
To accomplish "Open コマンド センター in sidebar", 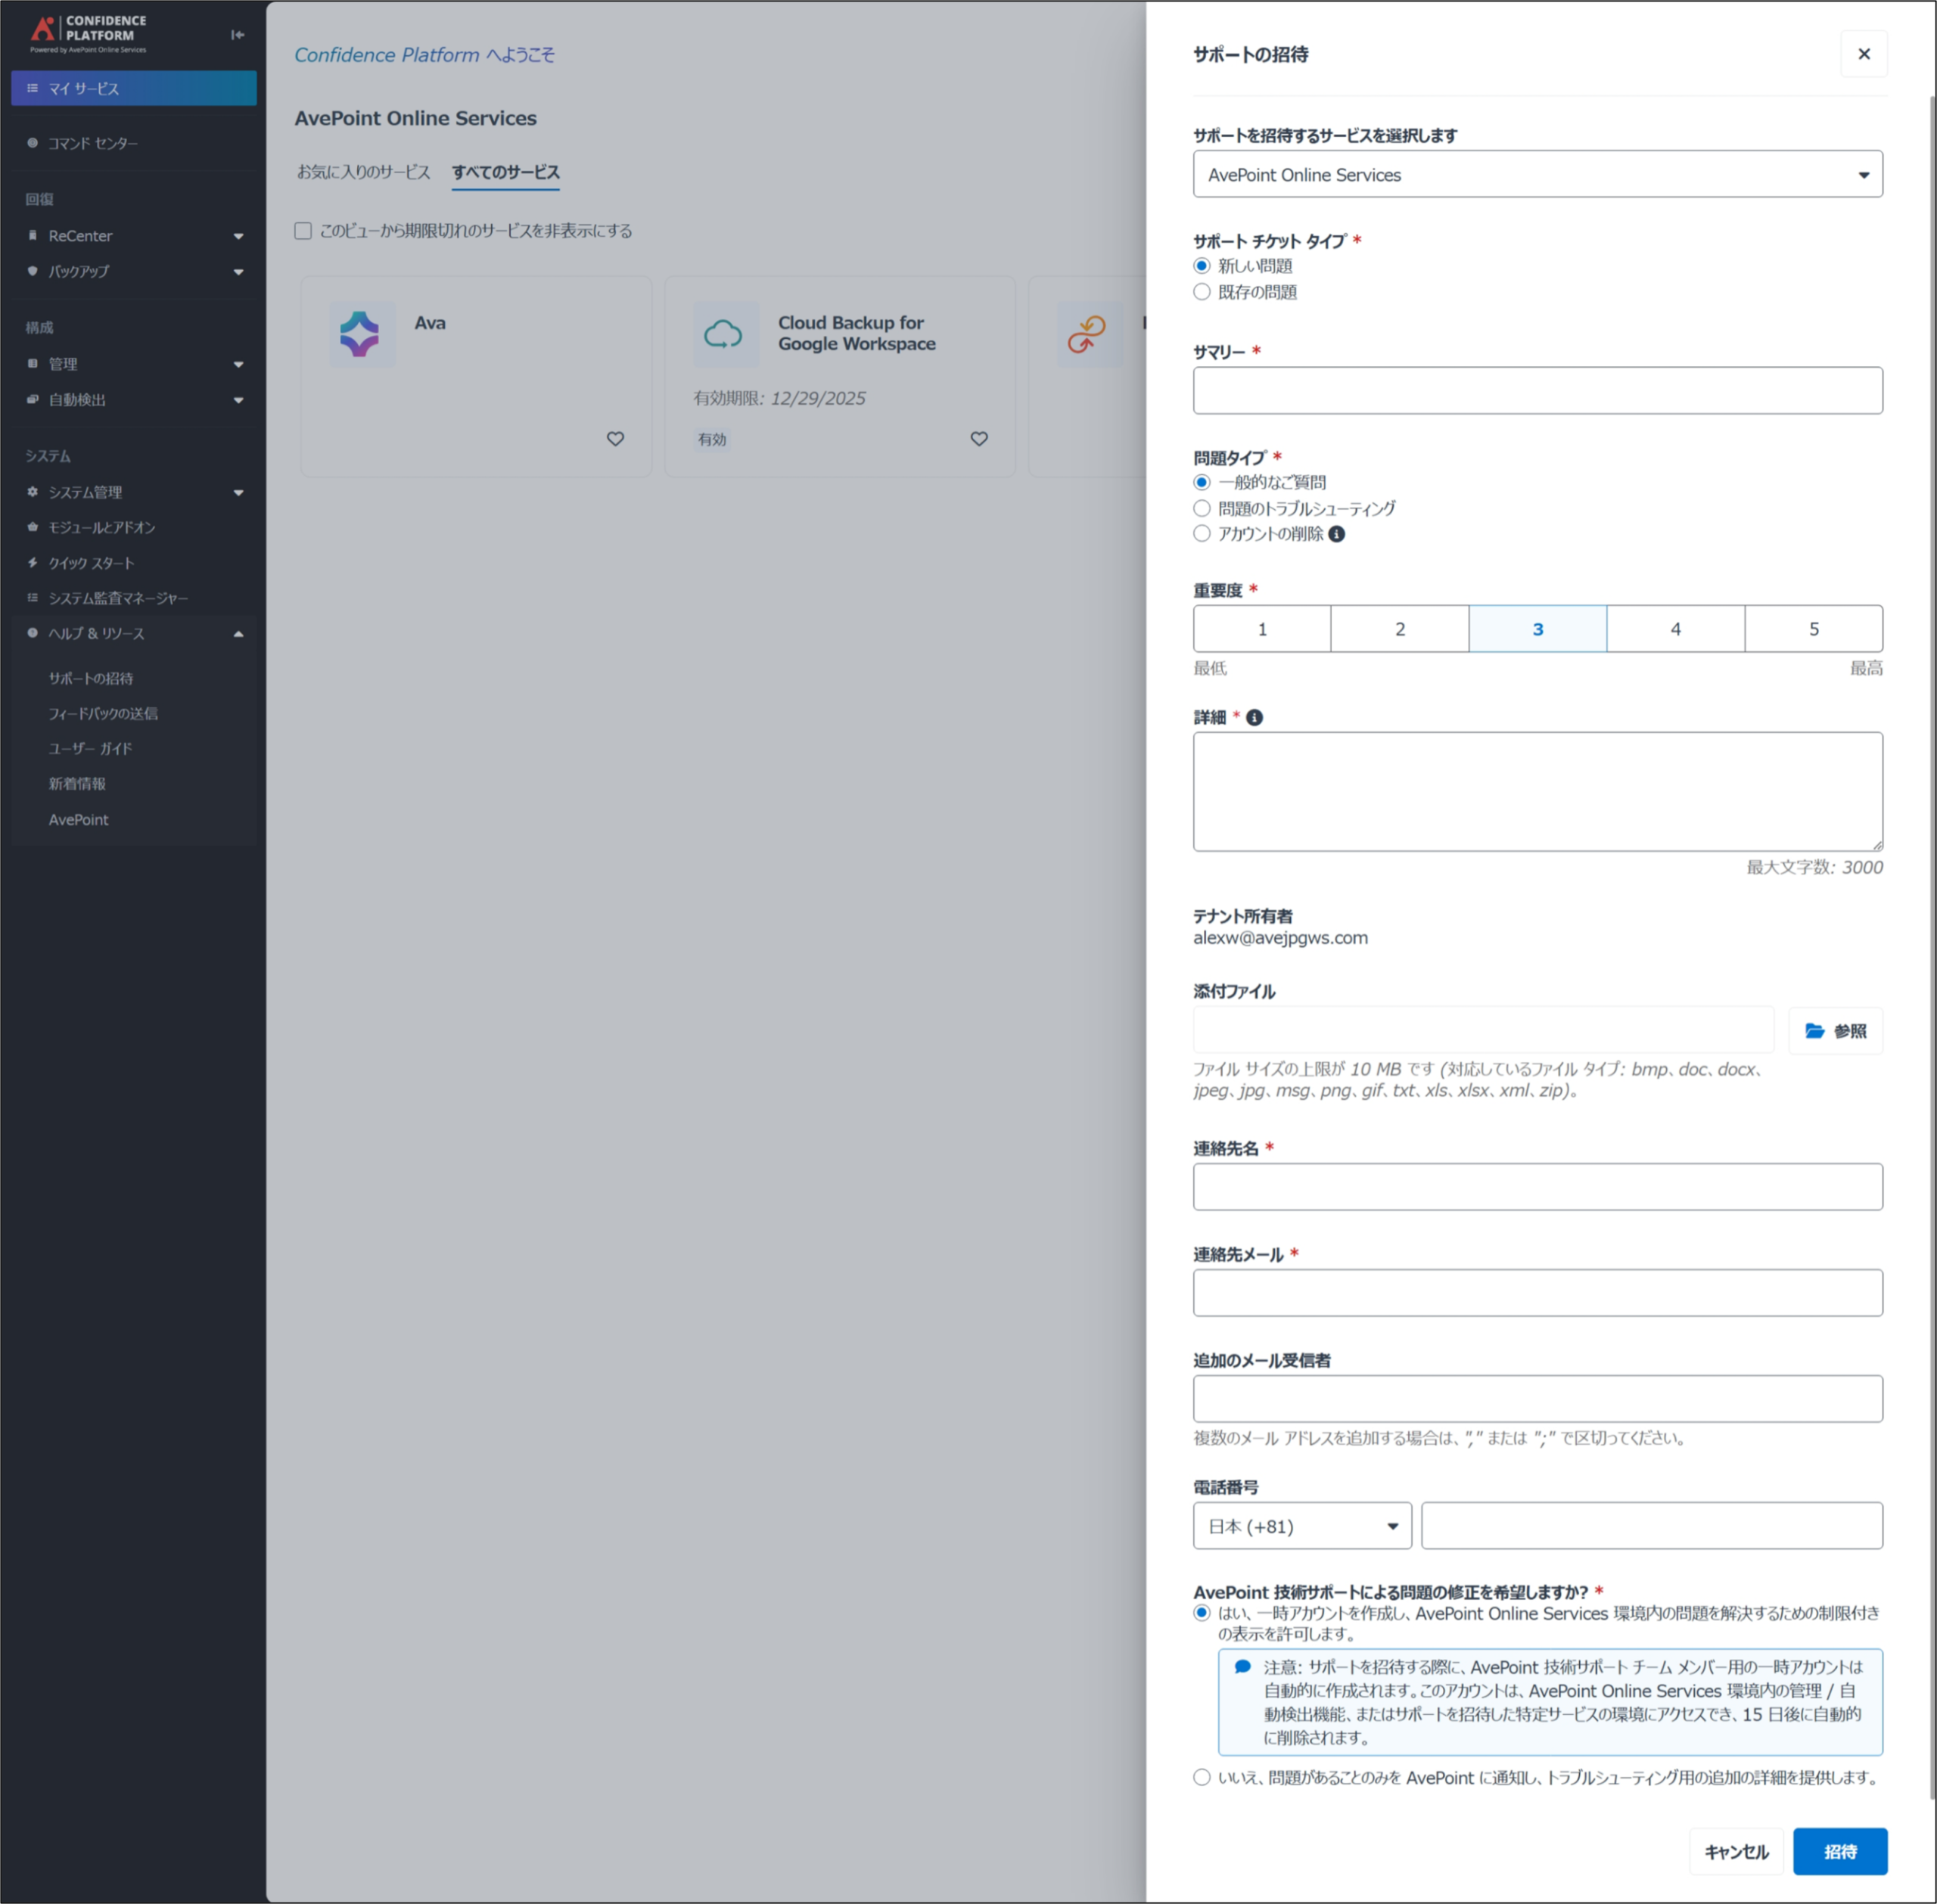I will click(x=93, y=143).
